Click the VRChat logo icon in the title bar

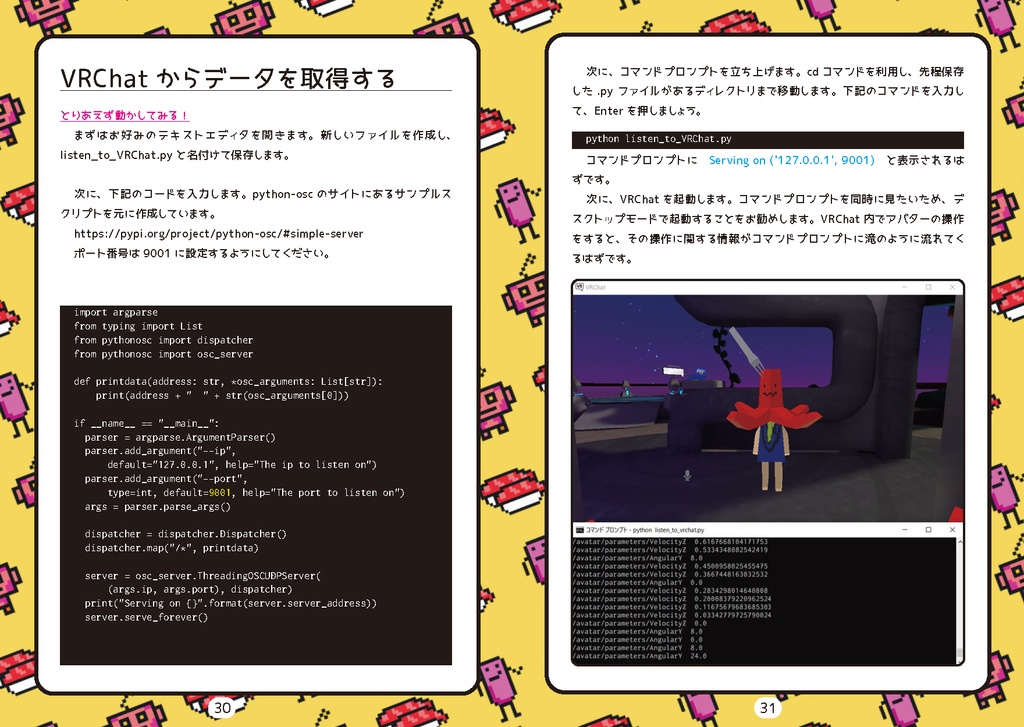point(580,287)
